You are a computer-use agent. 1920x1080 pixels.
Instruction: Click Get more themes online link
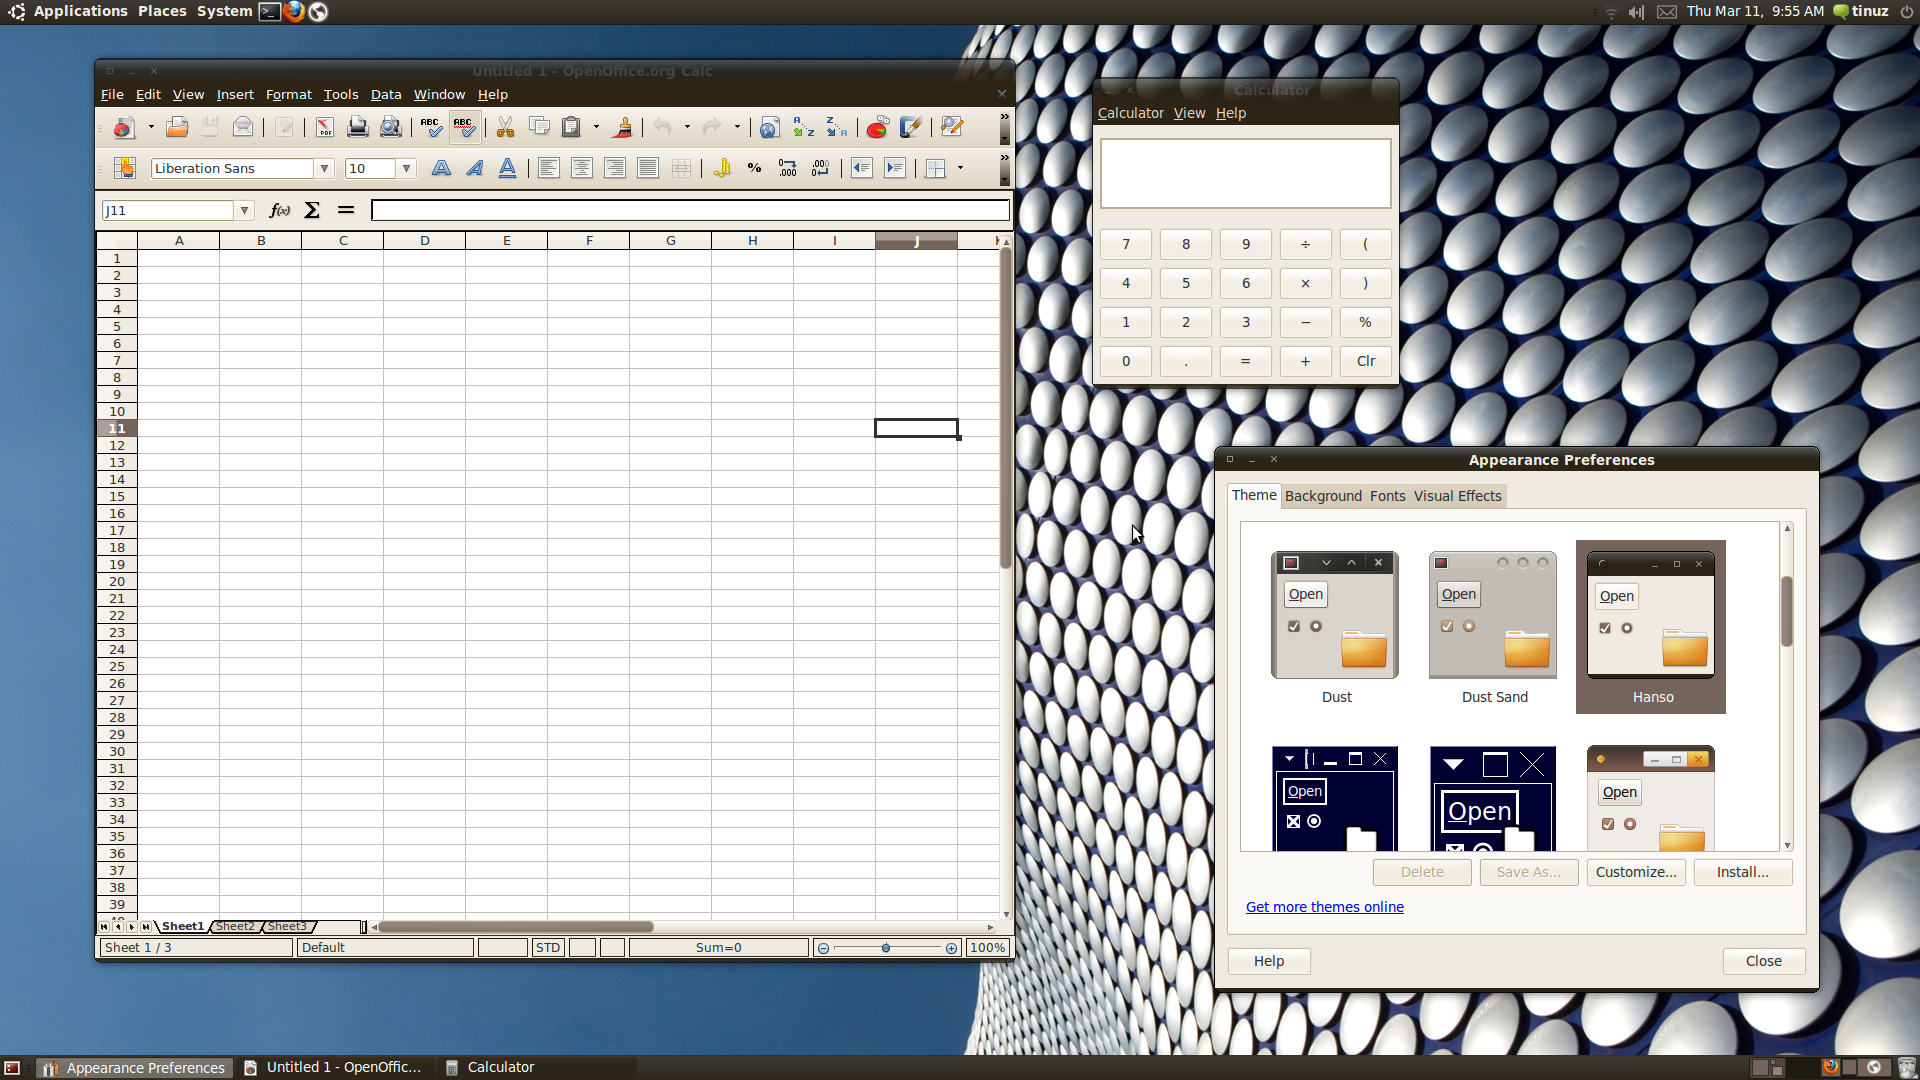tap(1324, 907)
